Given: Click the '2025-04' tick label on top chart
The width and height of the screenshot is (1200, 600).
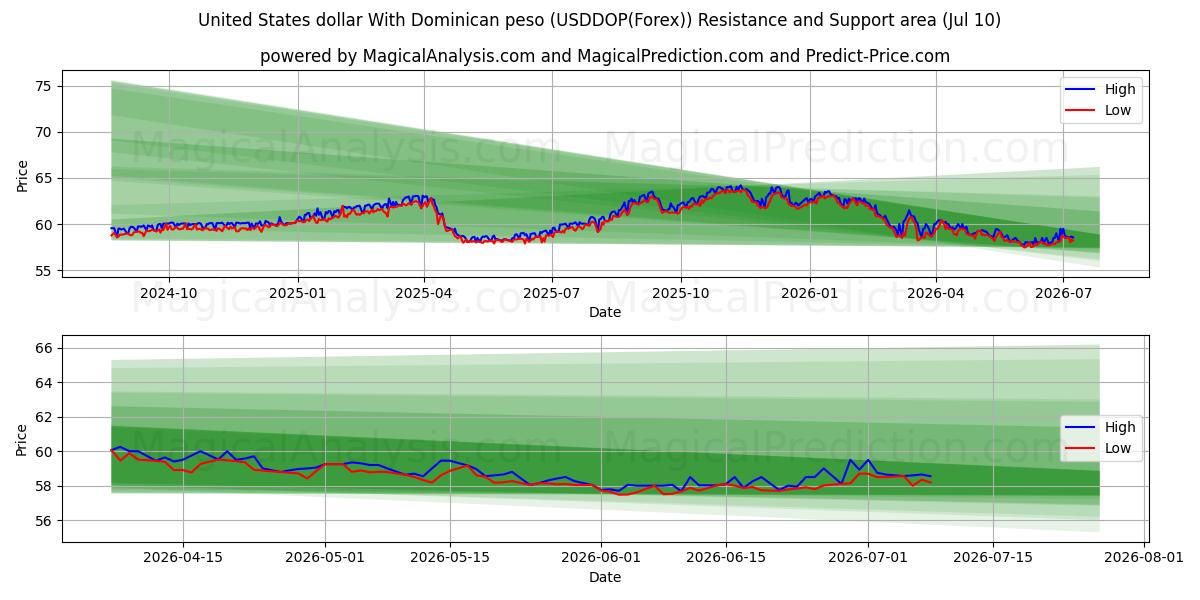Looking at the screenshot, I should click(x=425, y=292).
